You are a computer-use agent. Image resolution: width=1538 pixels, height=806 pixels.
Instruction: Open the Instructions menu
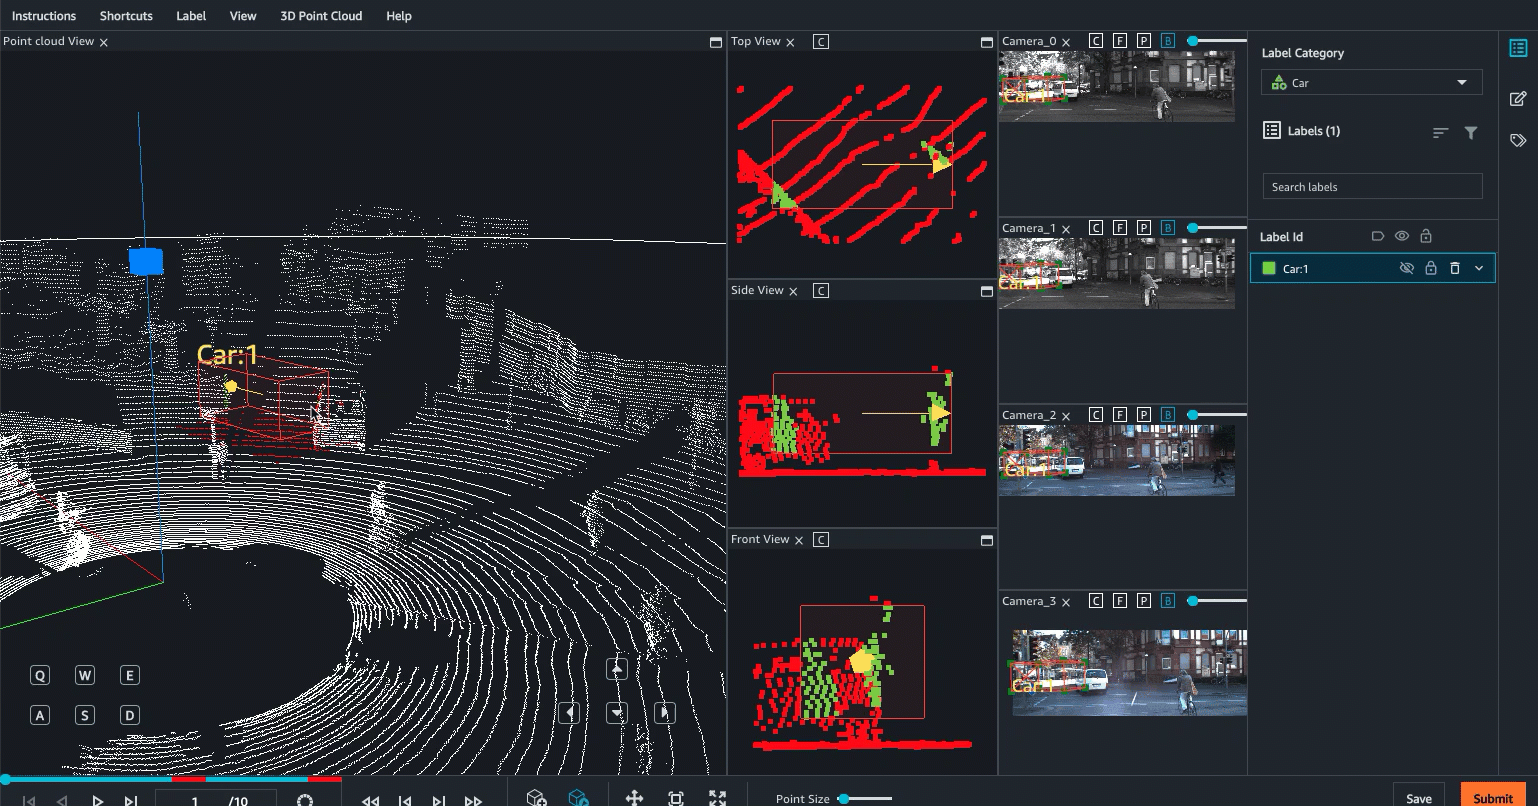44,16
